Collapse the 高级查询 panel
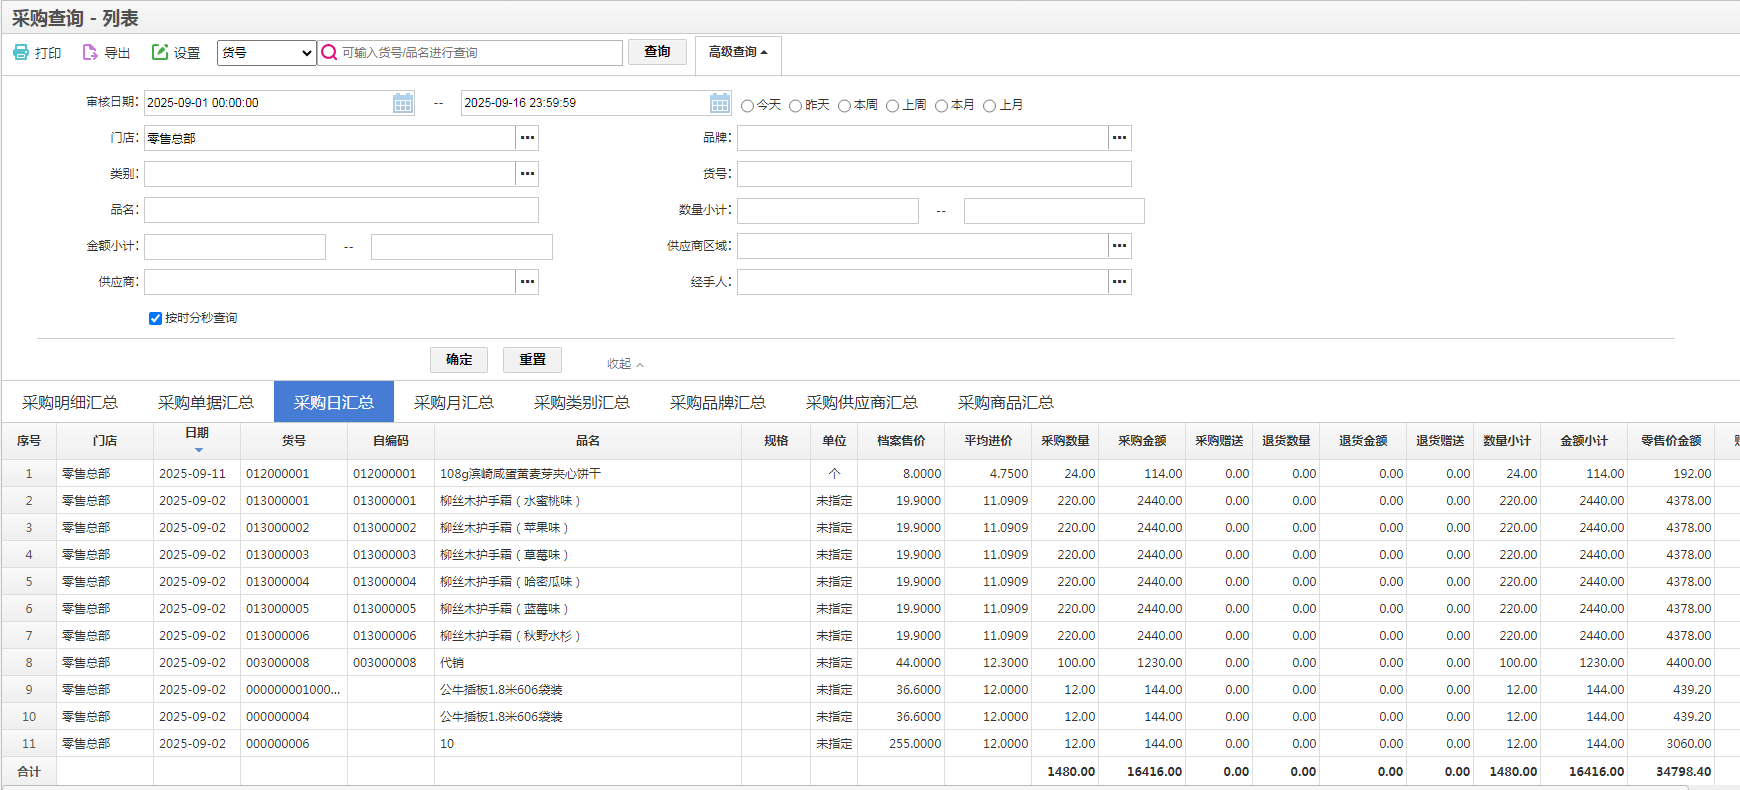Image resolution: width=1740 pixels, height=790 pixels. 738,52
